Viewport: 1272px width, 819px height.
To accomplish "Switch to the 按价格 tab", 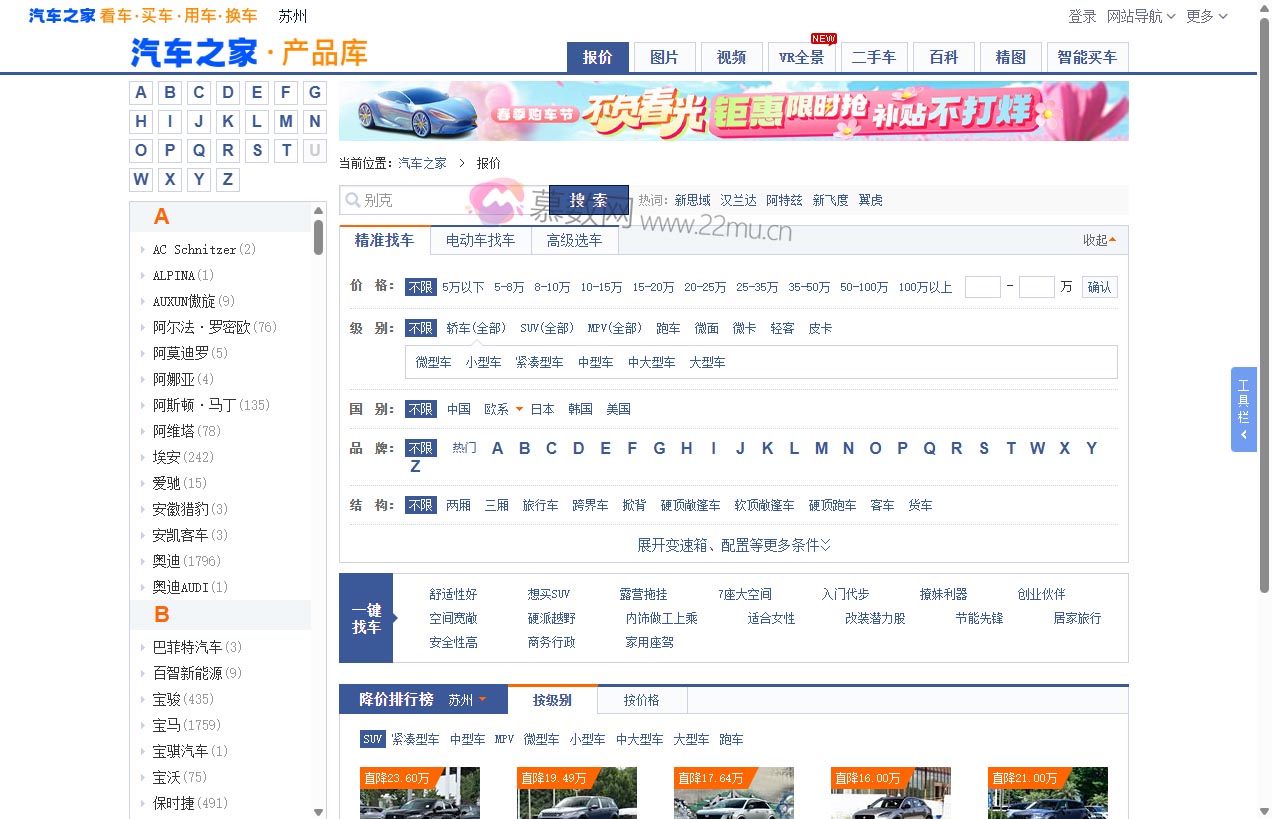I will [641, 699].
